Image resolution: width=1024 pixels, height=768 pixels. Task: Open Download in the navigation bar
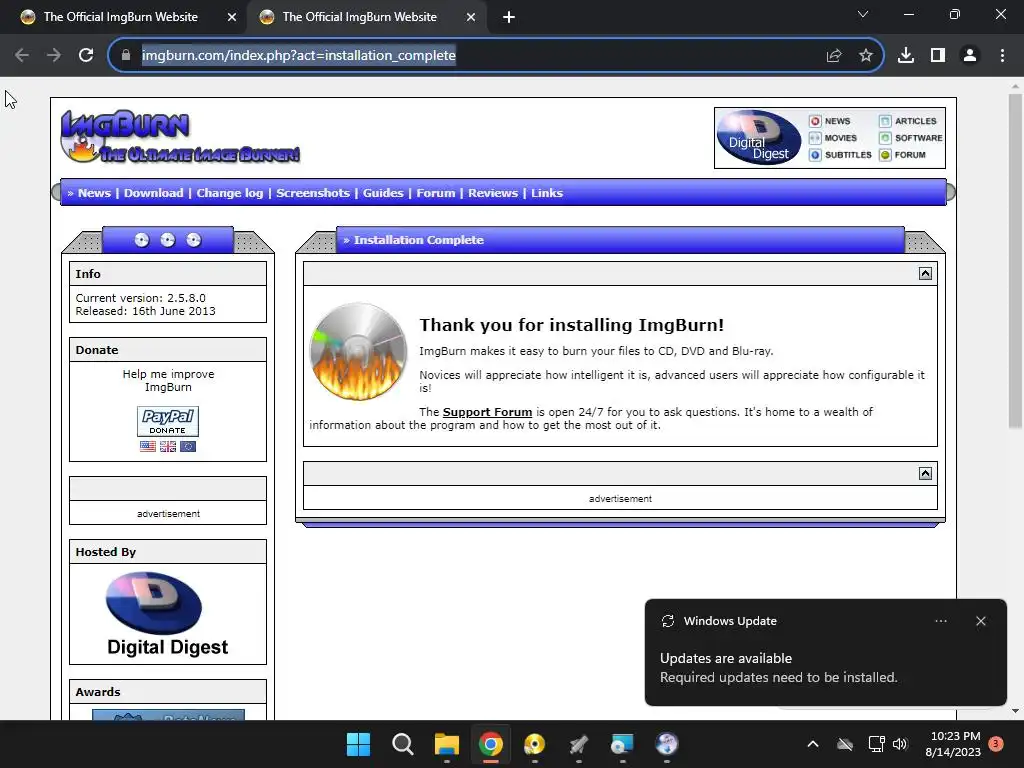coord(153,193)
